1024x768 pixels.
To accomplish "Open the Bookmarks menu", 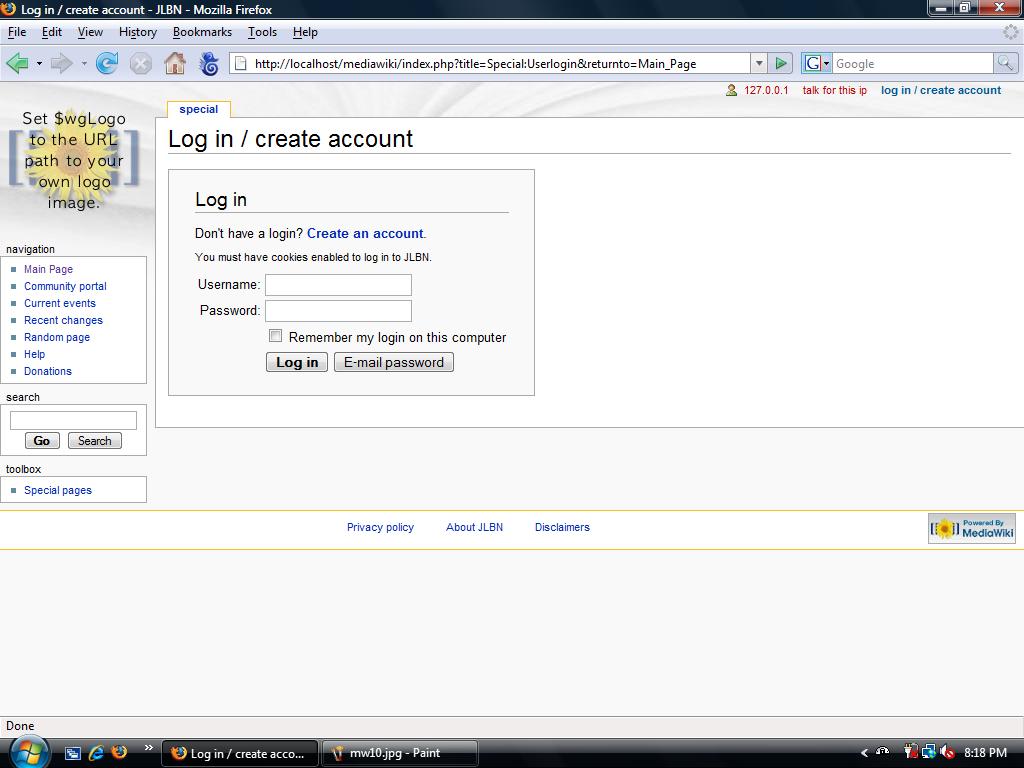I will tap(202, 32).
